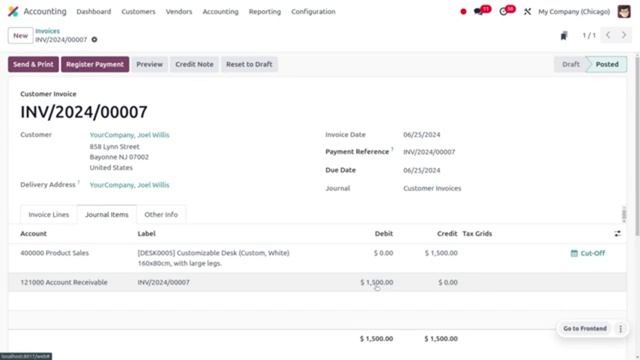Click the Cut-Off calendar icon
Image resolution: width=640 pixels, height=360 pixels.
click(x=574, y=253)
